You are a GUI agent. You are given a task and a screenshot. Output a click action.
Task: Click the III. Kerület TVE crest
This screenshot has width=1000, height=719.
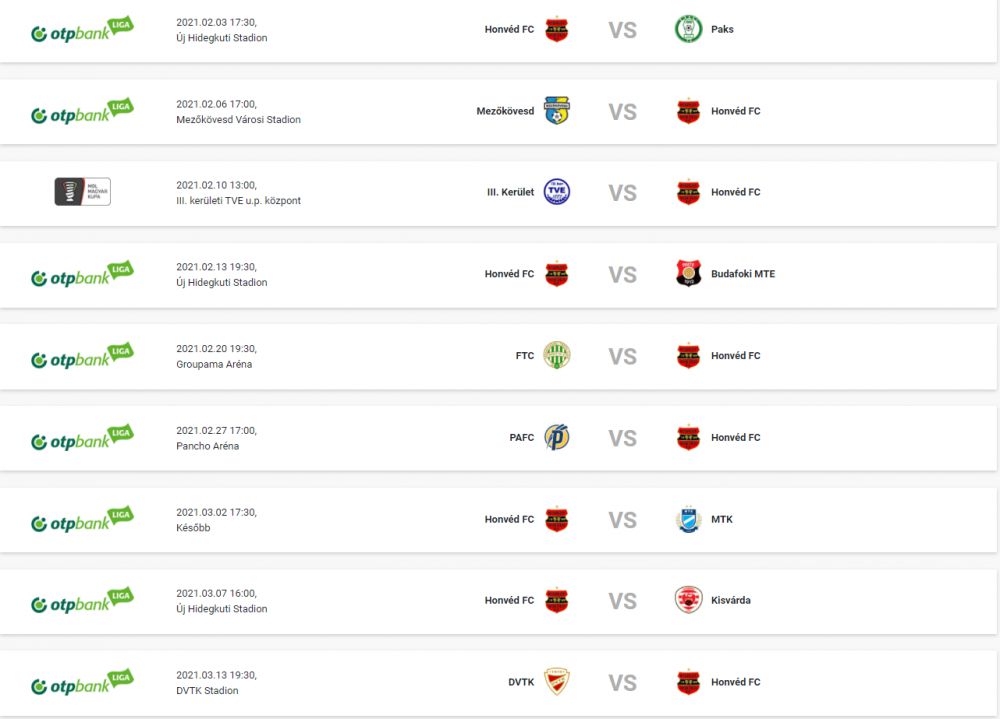557,192
